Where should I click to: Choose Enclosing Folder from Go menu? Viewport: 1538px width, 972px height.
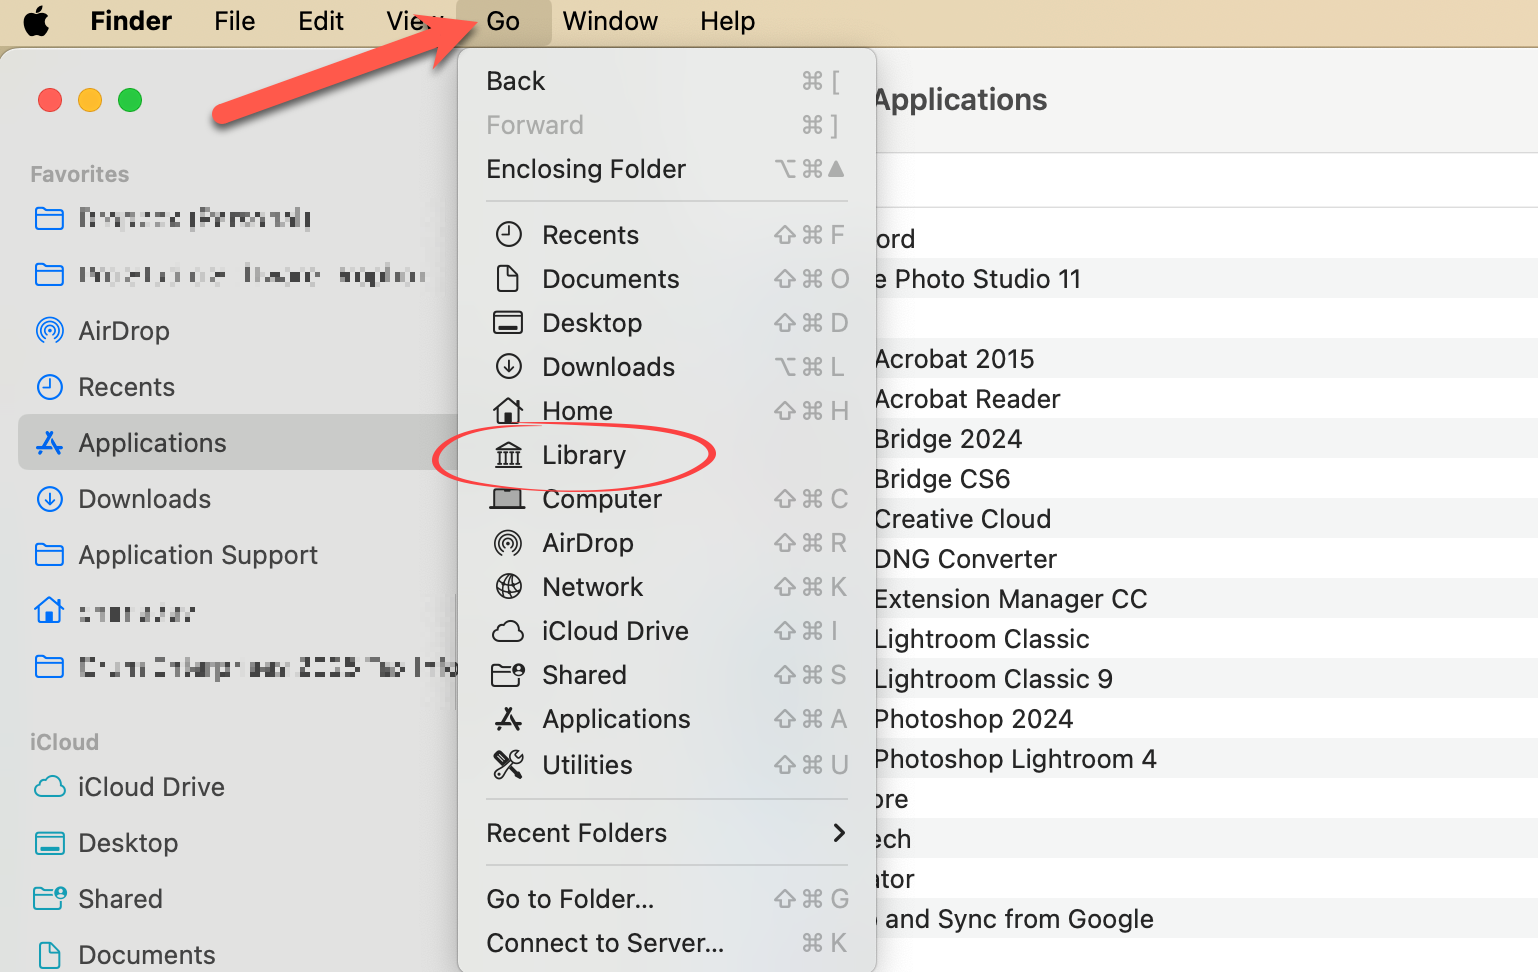pyautogui.click(x=585, y=169)
